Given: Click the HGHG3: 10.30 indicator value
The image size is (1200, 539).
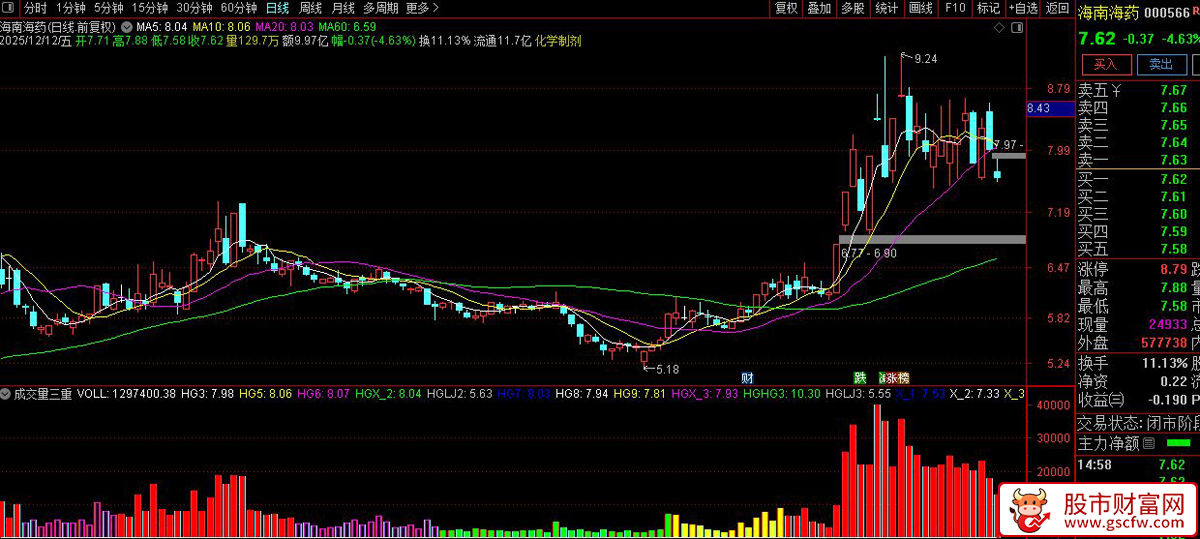Looking at the screenshot, I should 781,394.
